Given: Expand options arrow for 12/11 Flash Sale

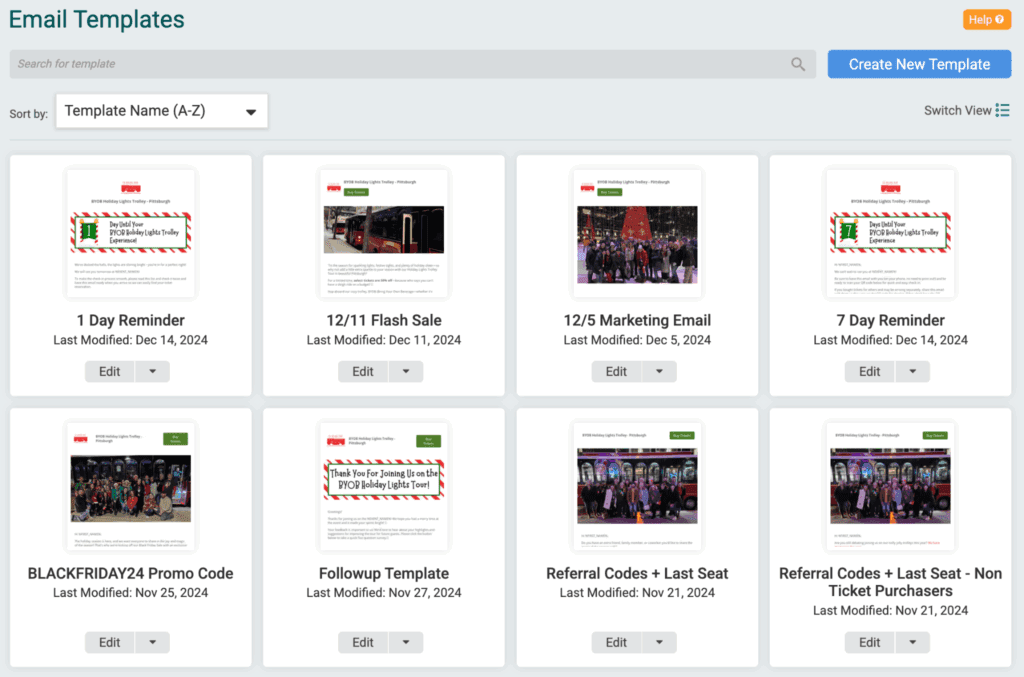Looking at the screenshot, I should (406, 371).
